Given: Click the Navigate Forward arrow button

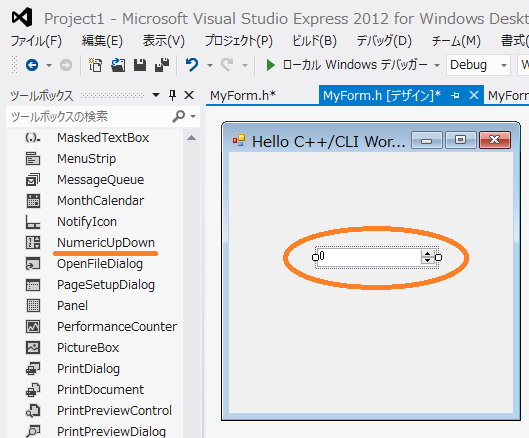Looking at the screenshot, I should 66,65.
